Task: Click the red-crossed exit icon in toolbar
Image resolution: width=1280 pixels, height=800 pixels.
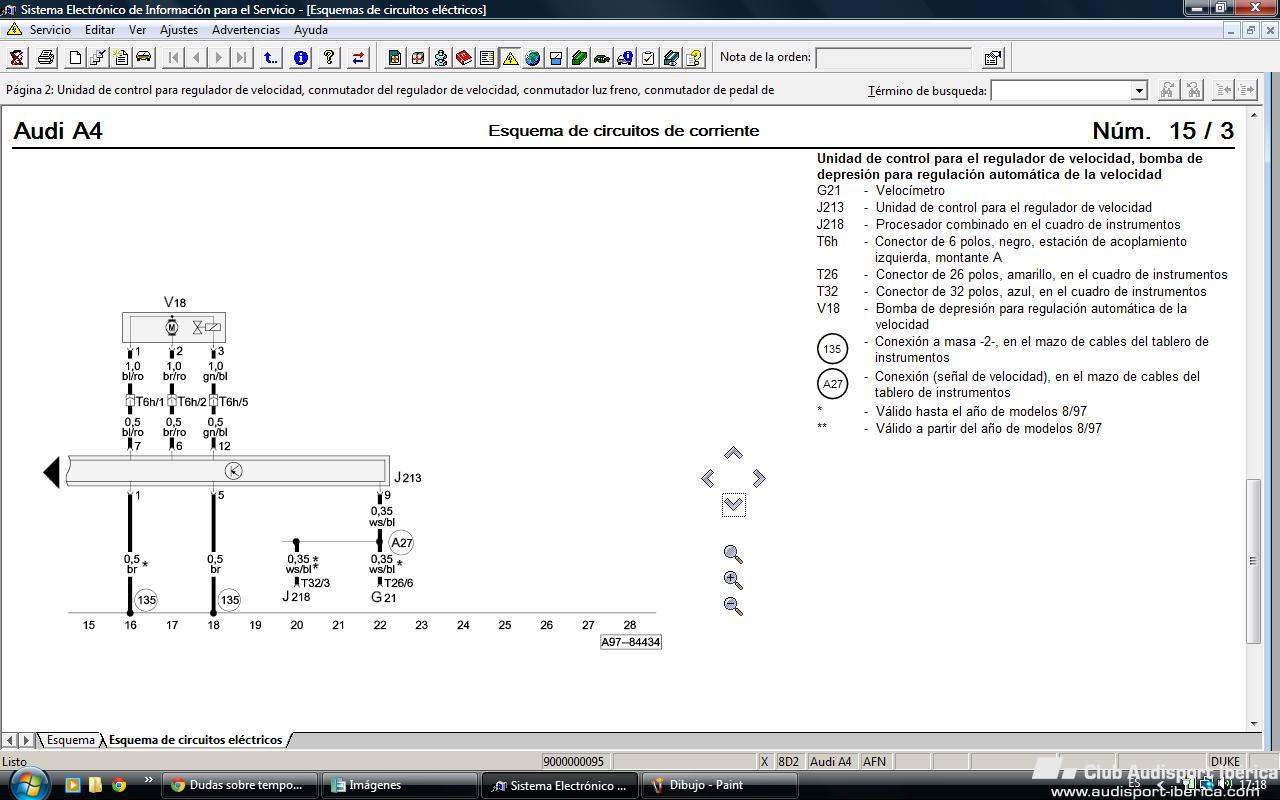Action: tap(17, 58)
